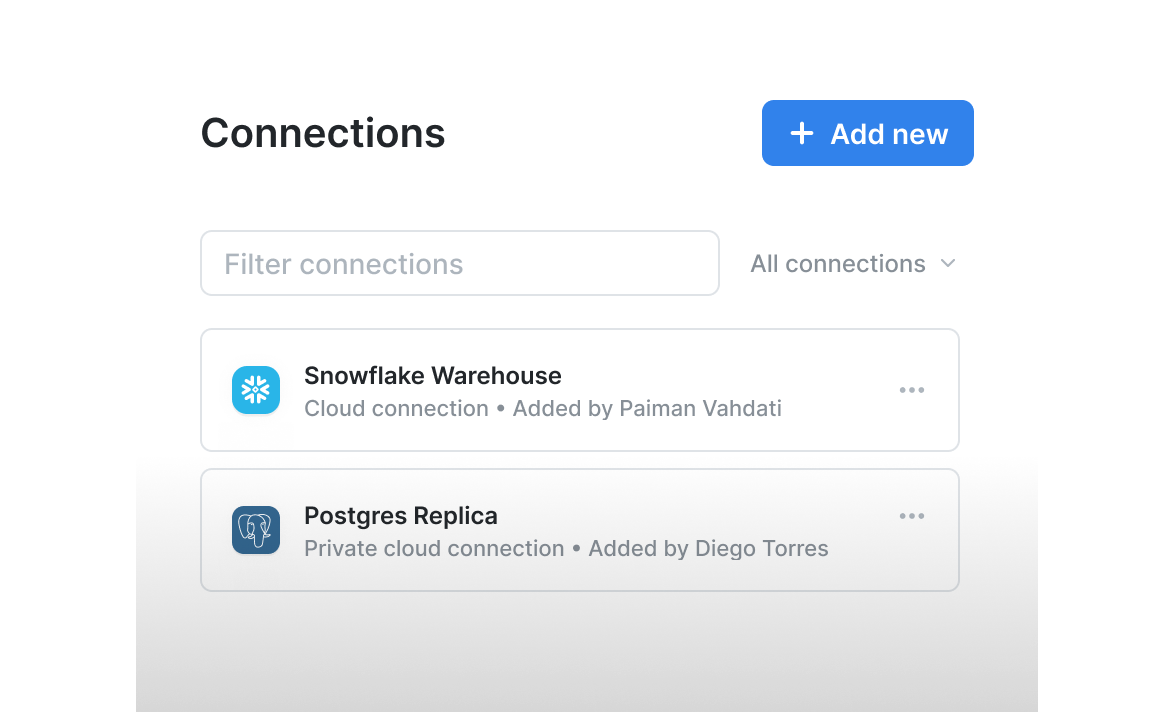
Task: Click the 'Added by Diego Torres' text
Action: pos(708,548)
